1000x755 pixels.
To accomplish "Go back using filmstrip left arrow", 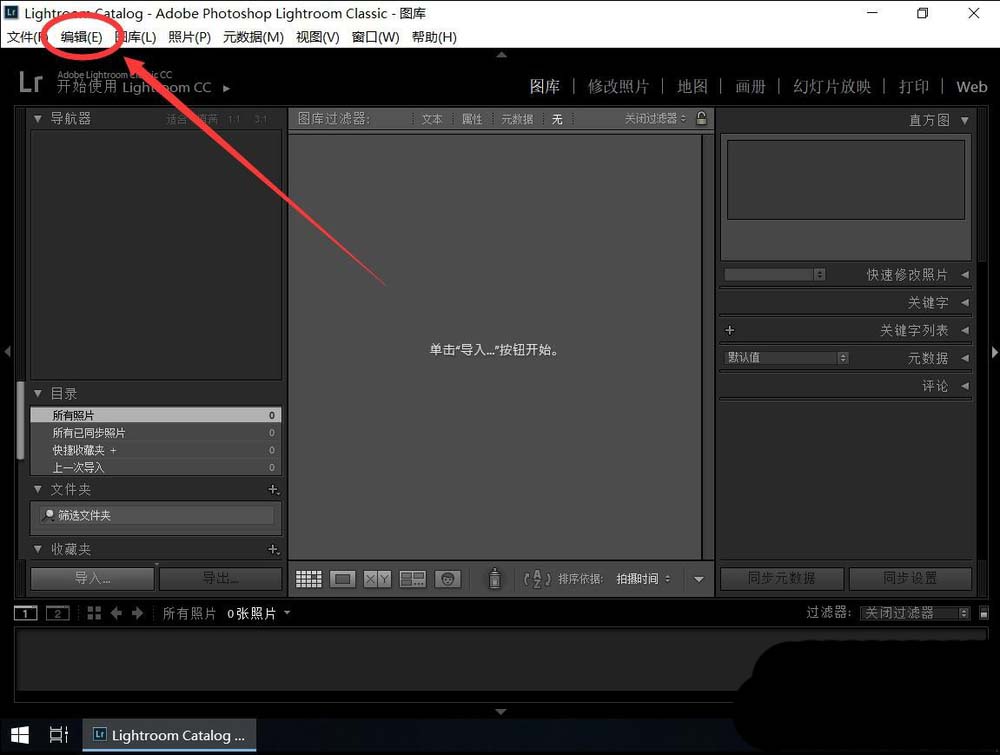I will (116, 613).
